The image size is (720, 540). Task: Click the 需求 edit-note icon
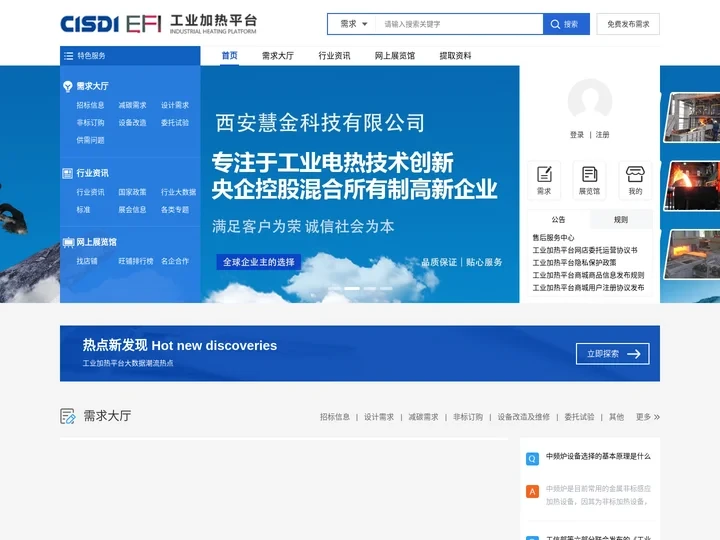tap(544, 174)
